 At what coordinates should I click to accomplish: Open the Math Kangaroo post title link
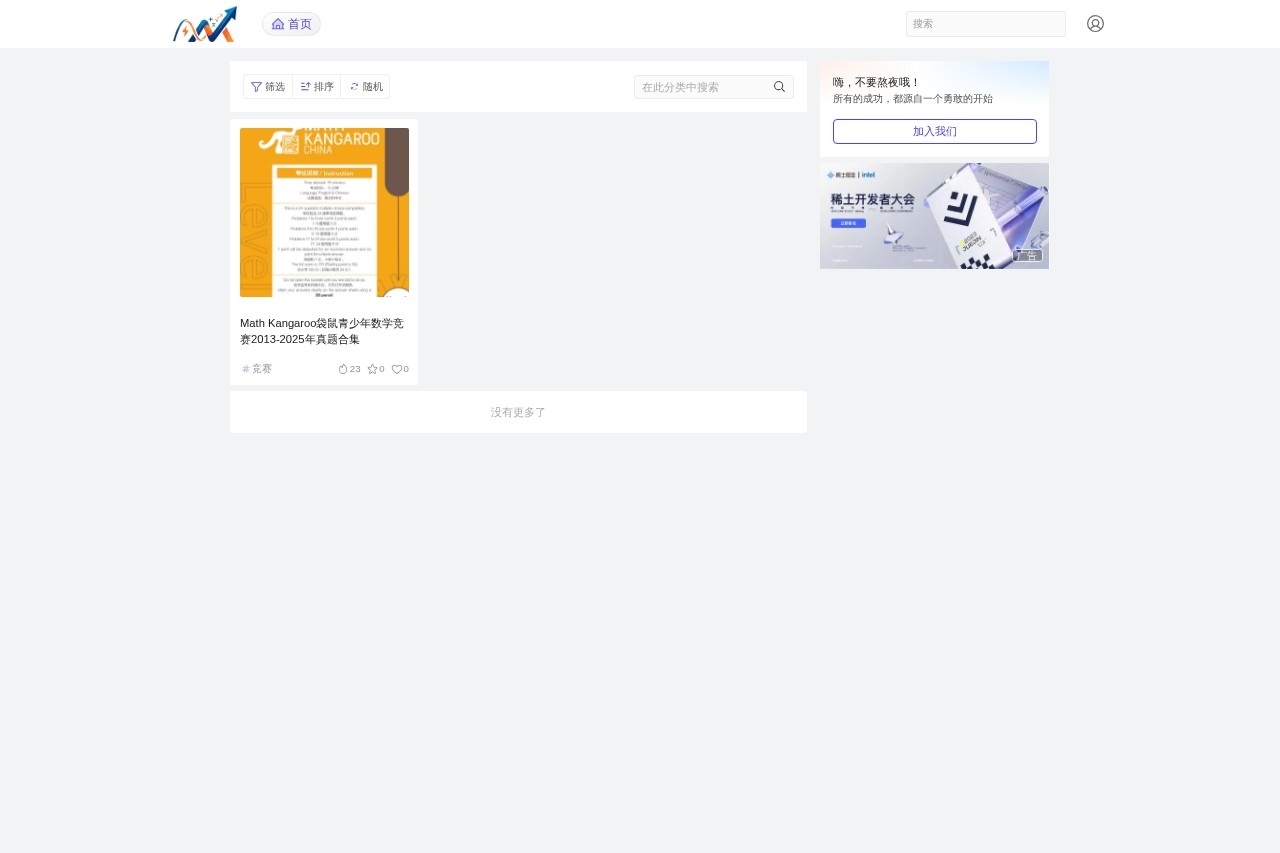click(x=322, y=331)
